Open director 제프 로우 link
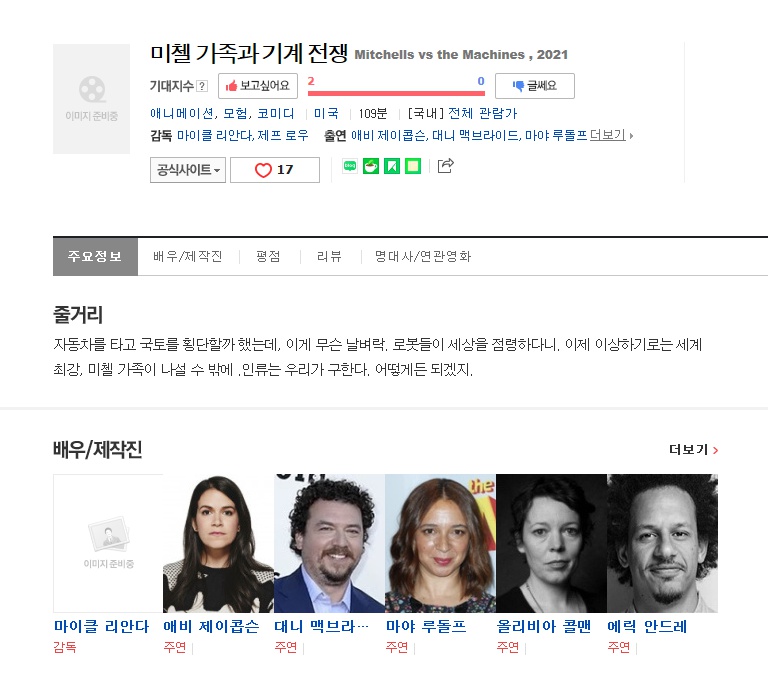Image resolution: width=768 pixels, height=673 pixels. click(283, 135)
